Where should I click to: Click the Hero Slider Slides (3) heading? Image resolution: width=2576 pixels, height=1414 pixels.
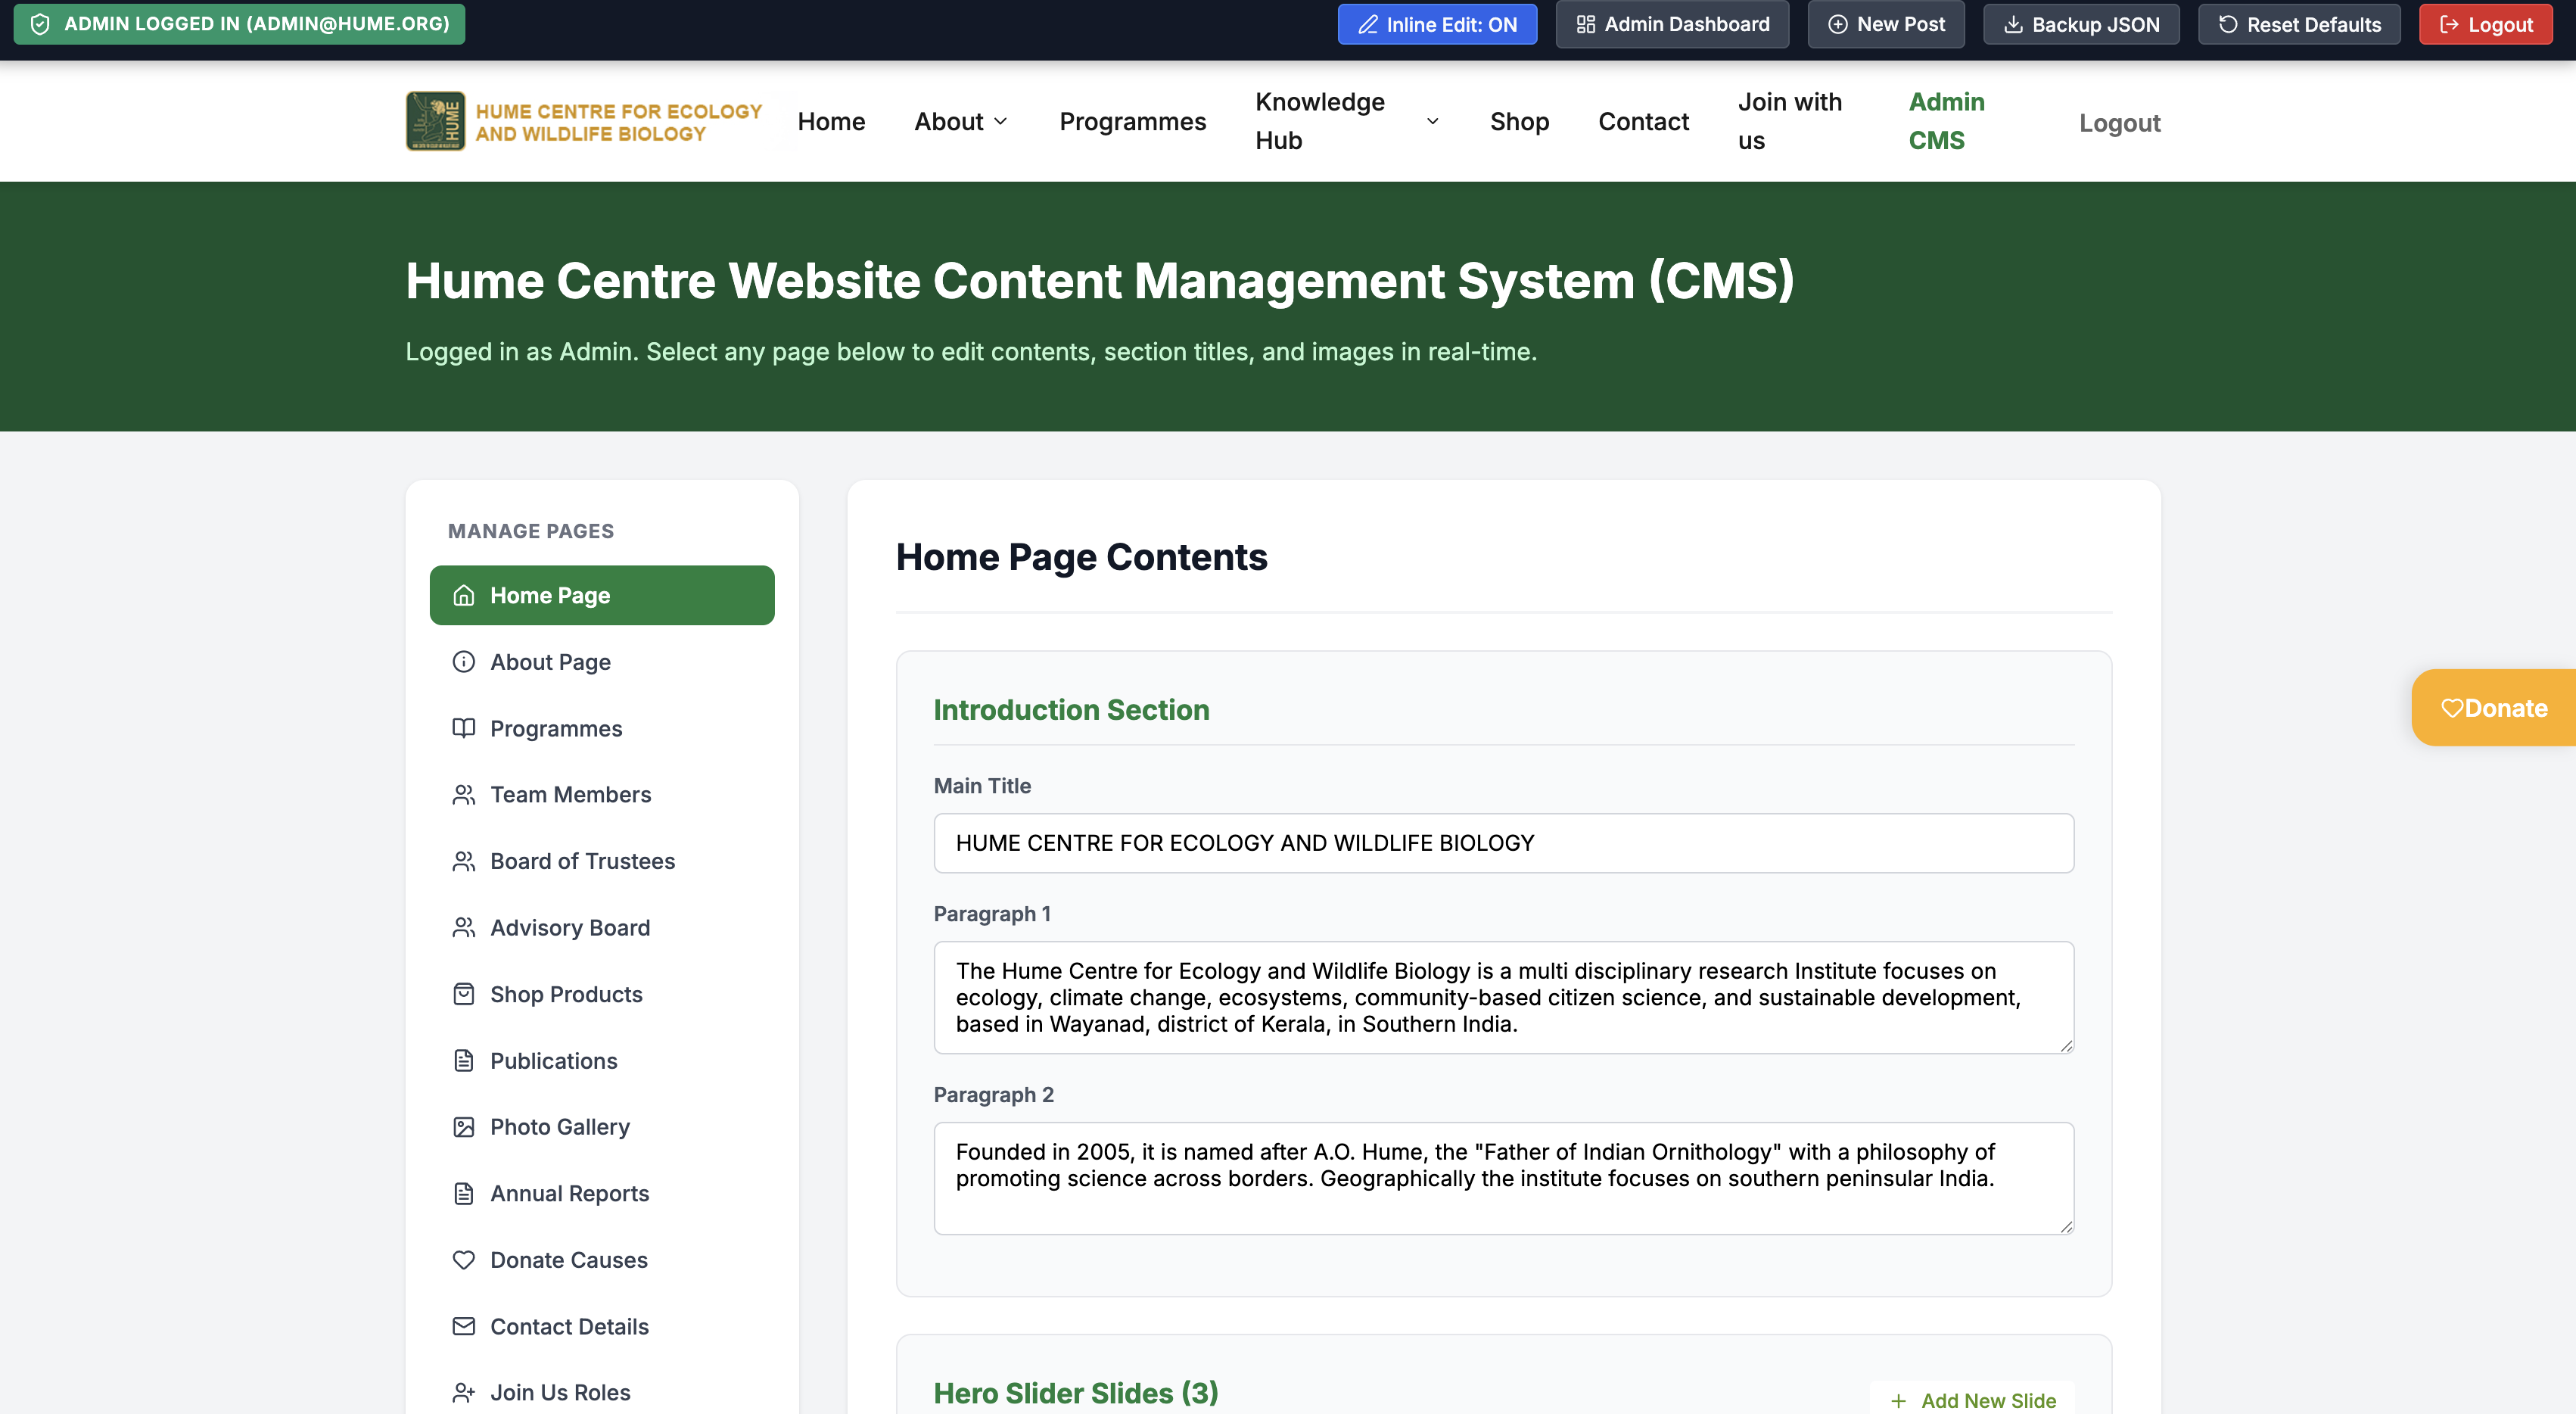tap(1076, 1393)
